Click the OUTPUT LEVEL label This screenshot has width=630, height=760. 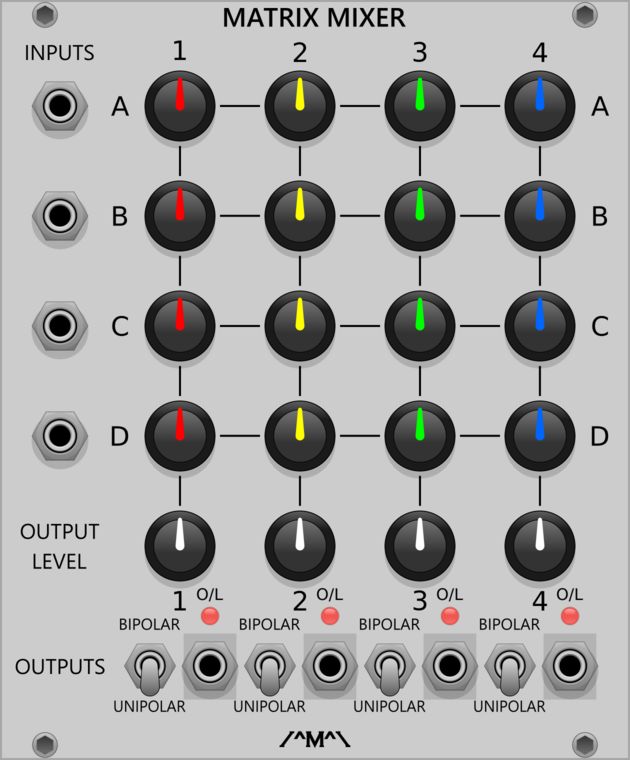[x=60, y=547]
